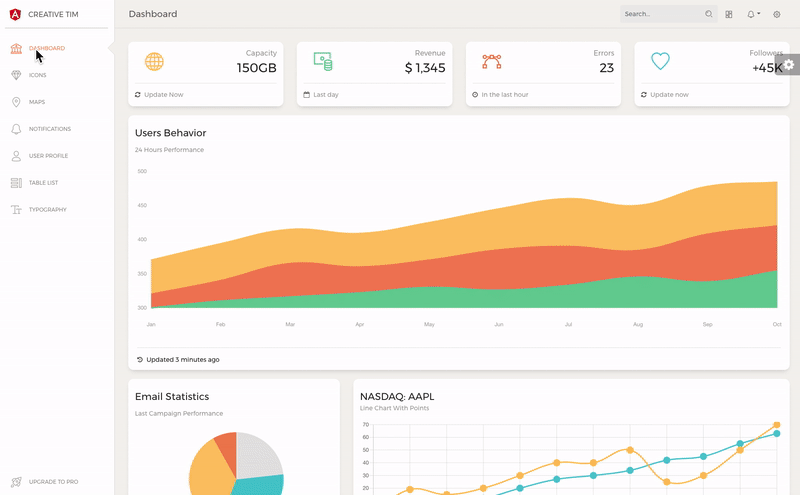Focus the Search input field
The height and width of the screenshot is (495, 800).
(660, 14)
